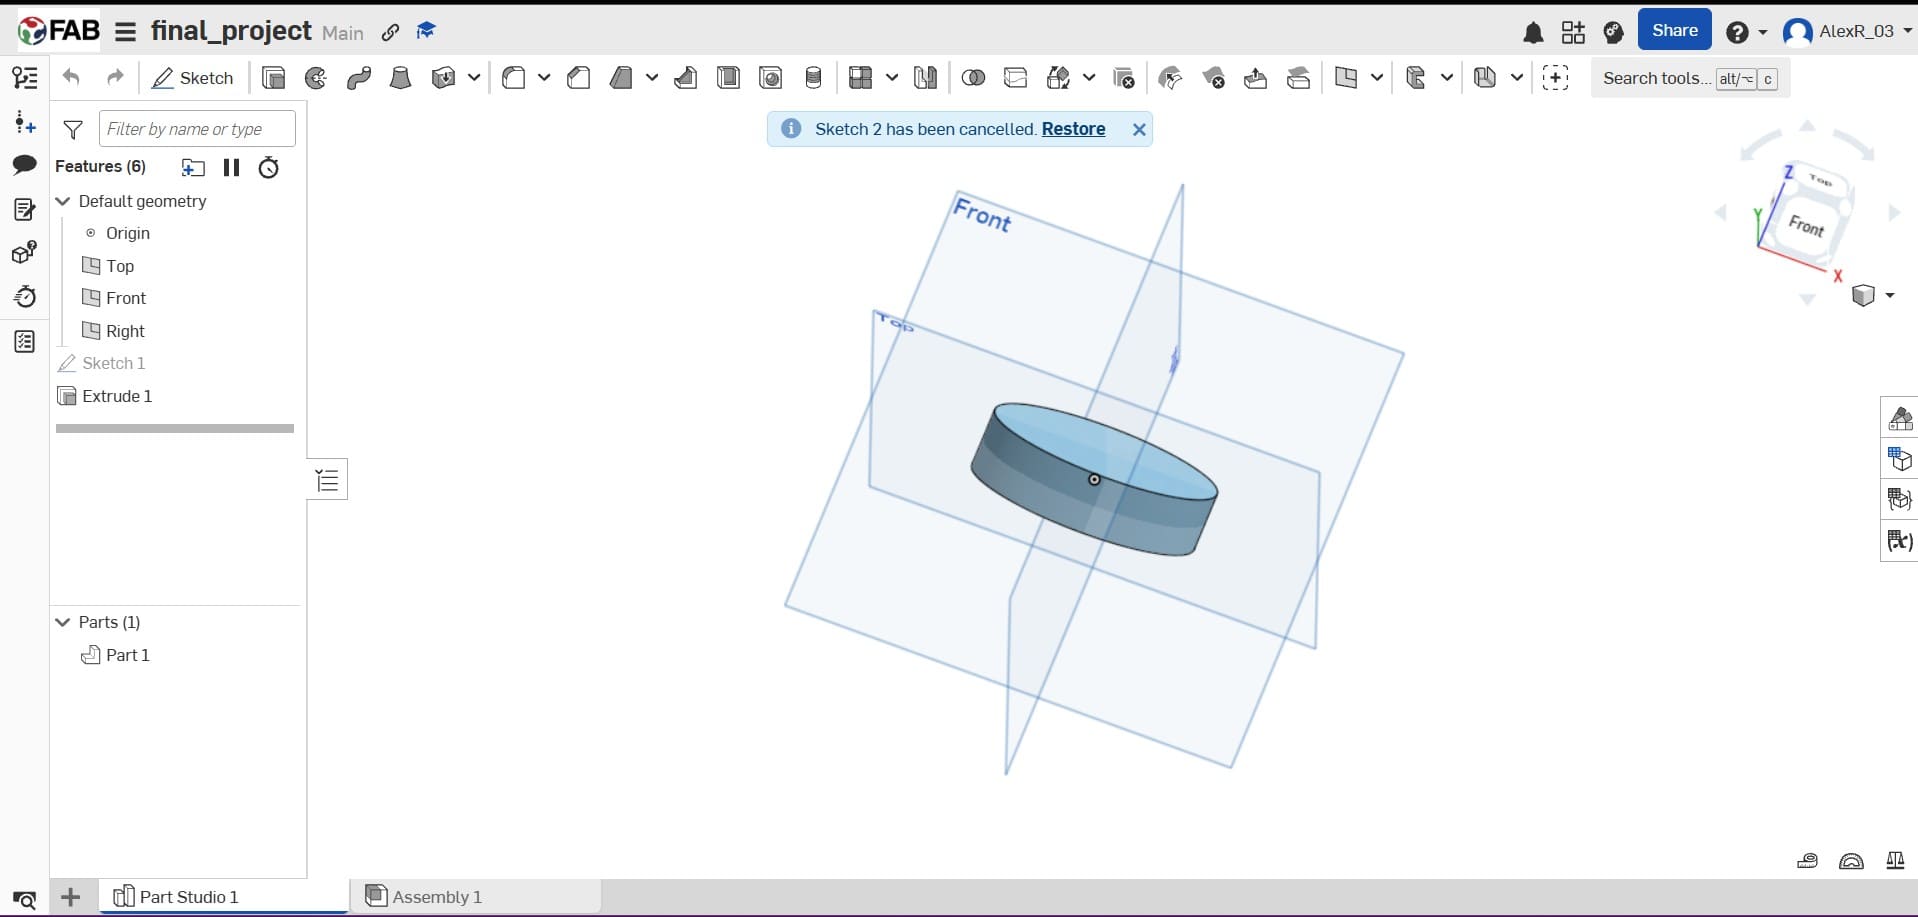
Task: Open the Shell tool
Action: coord(728,78)
